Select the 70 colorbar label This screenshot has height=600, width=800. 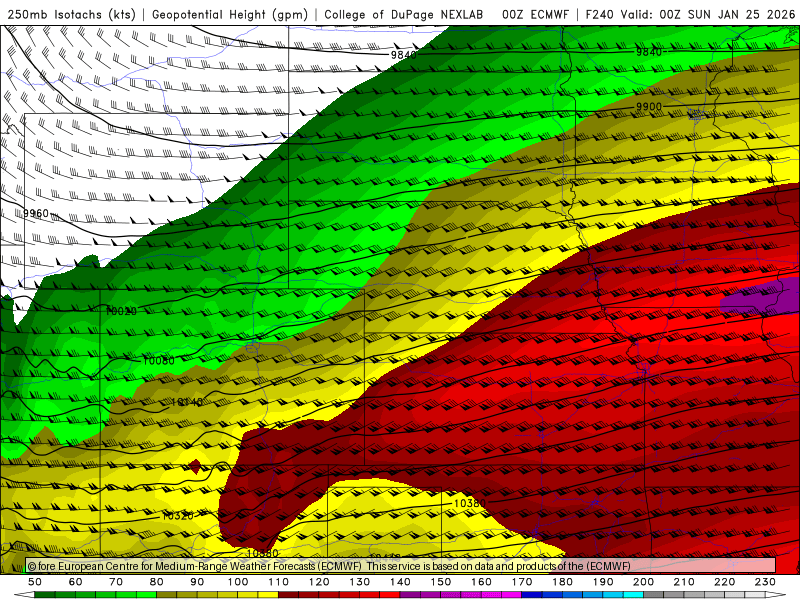click(x=116, y=582)
